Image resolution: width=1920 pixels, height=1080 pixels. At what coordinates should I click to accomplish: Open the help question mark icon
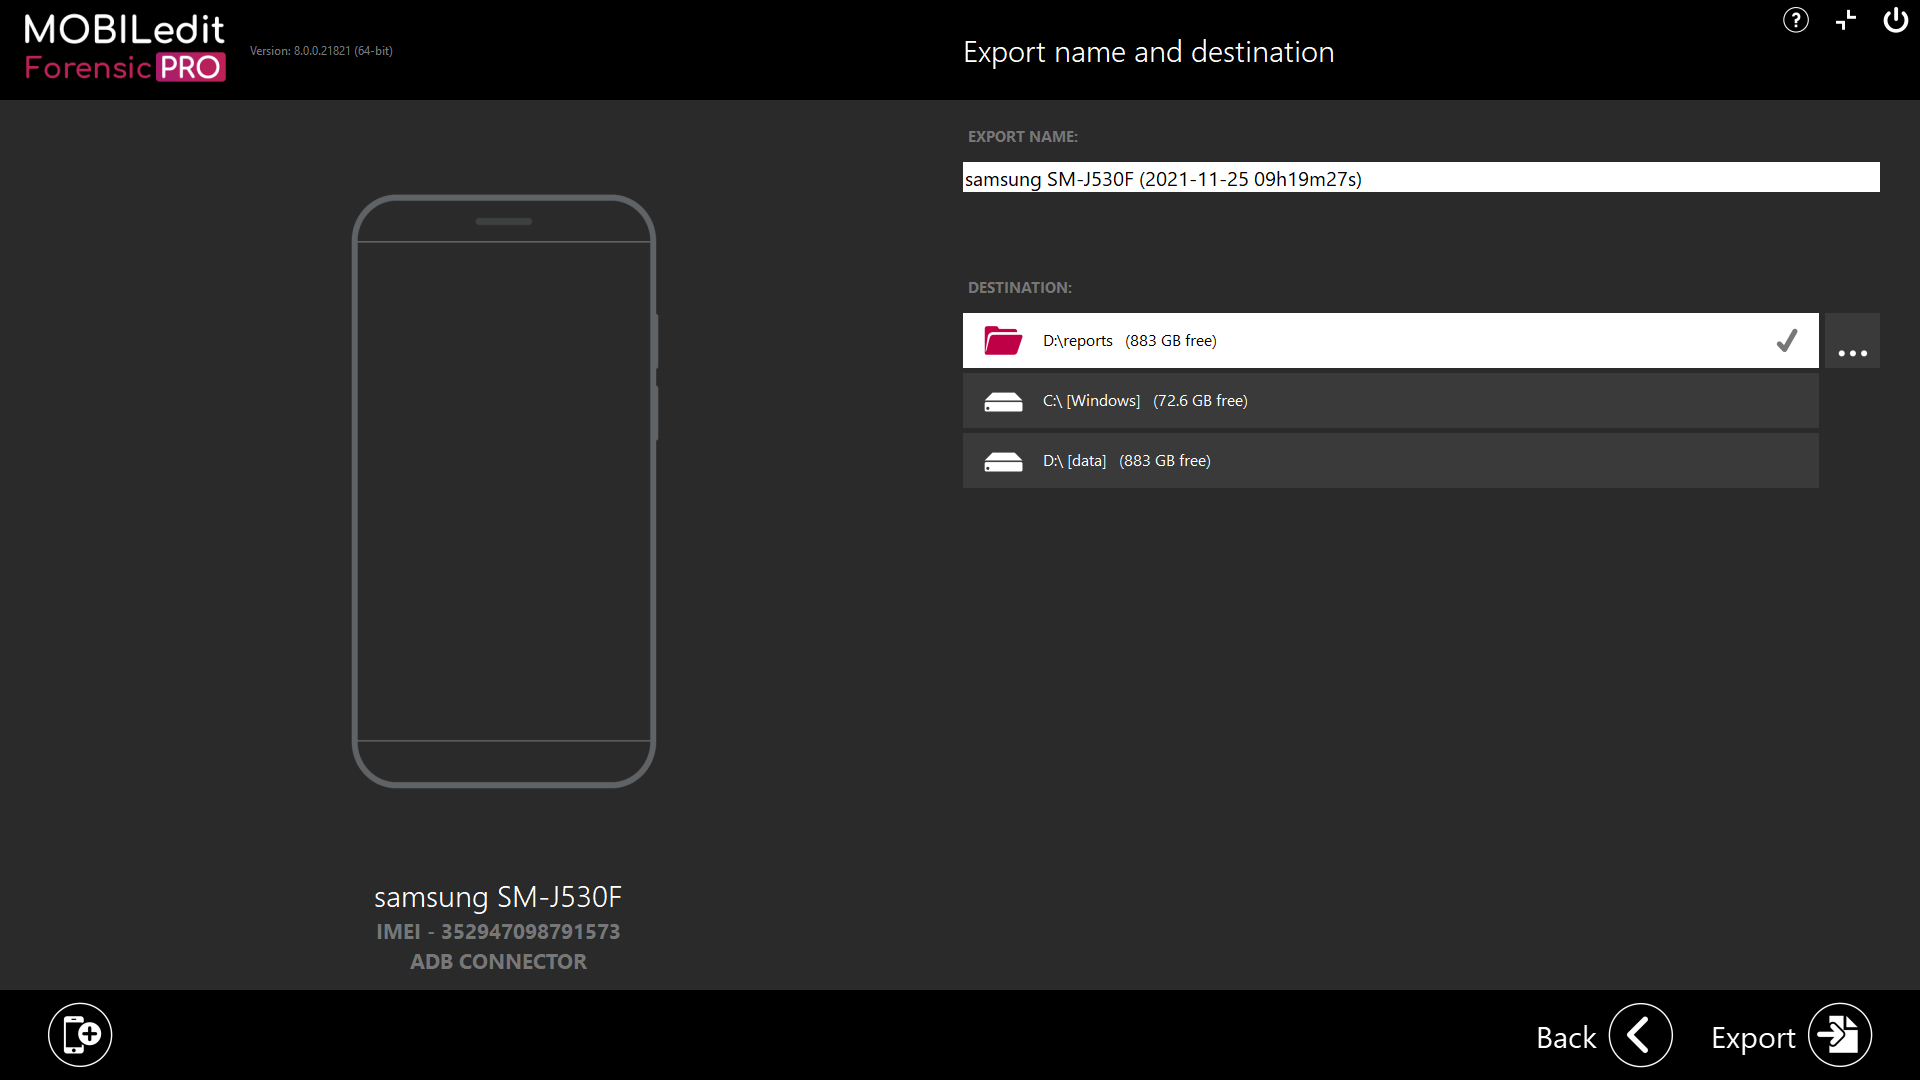point(1795,20)
